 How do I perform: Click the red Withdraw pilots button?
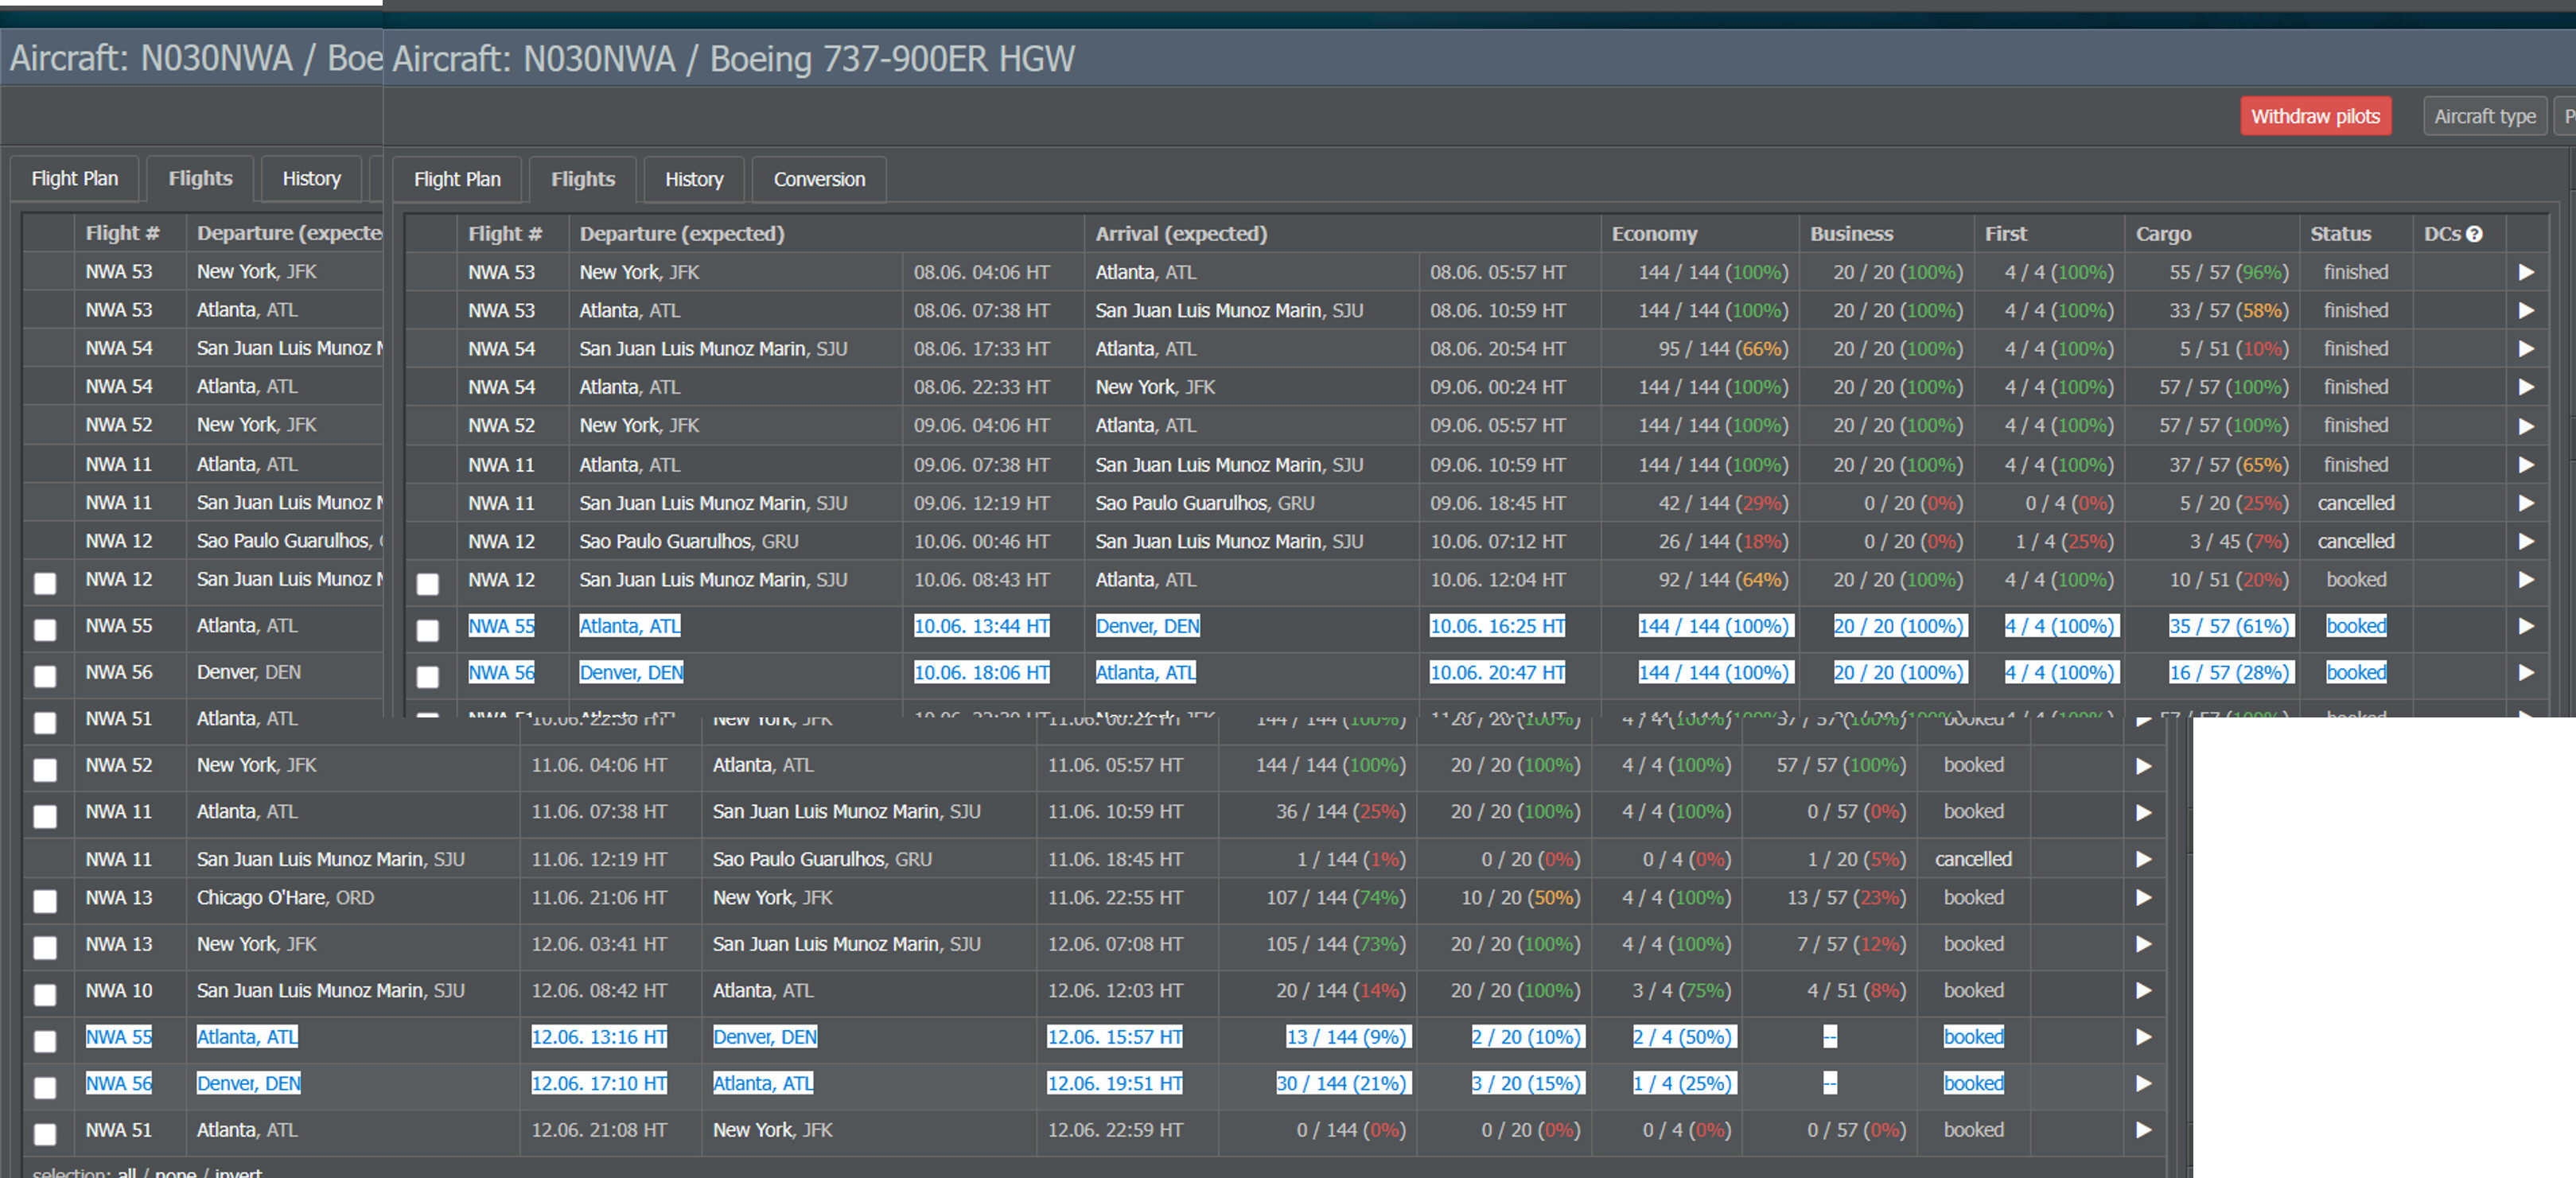pos(2315,116)
